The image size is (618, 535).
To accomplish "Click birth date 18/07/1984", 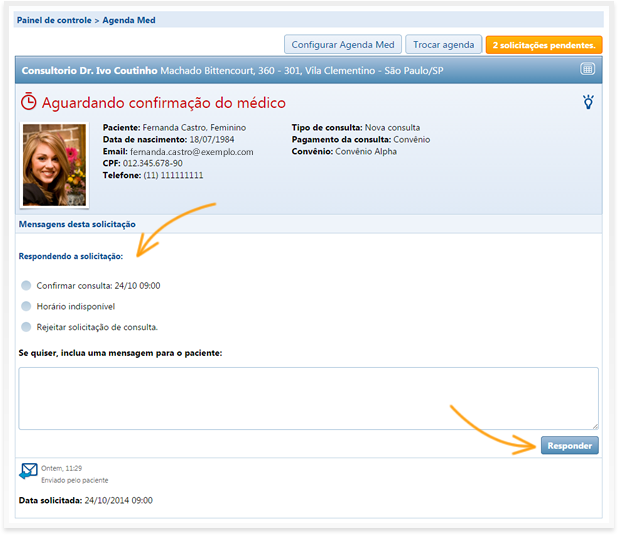I will click(x=212, y=140).
